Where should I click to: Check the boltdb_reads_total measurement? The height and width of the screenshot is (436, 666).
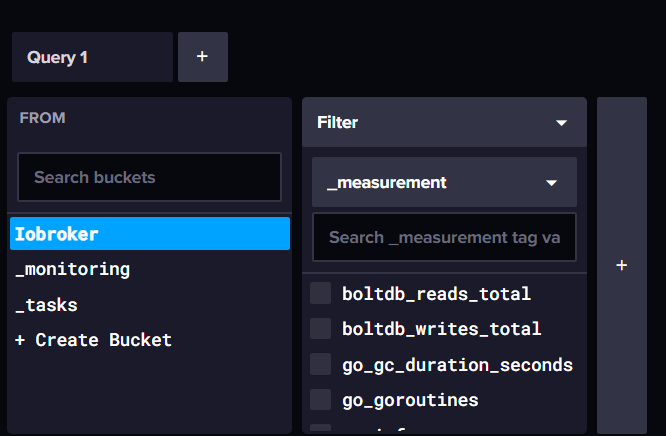coord(320,293)
